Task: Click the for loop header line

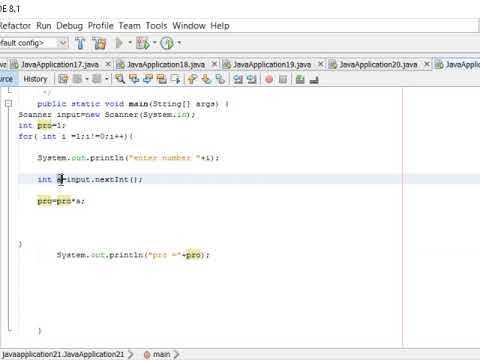Action: point(76,136)
